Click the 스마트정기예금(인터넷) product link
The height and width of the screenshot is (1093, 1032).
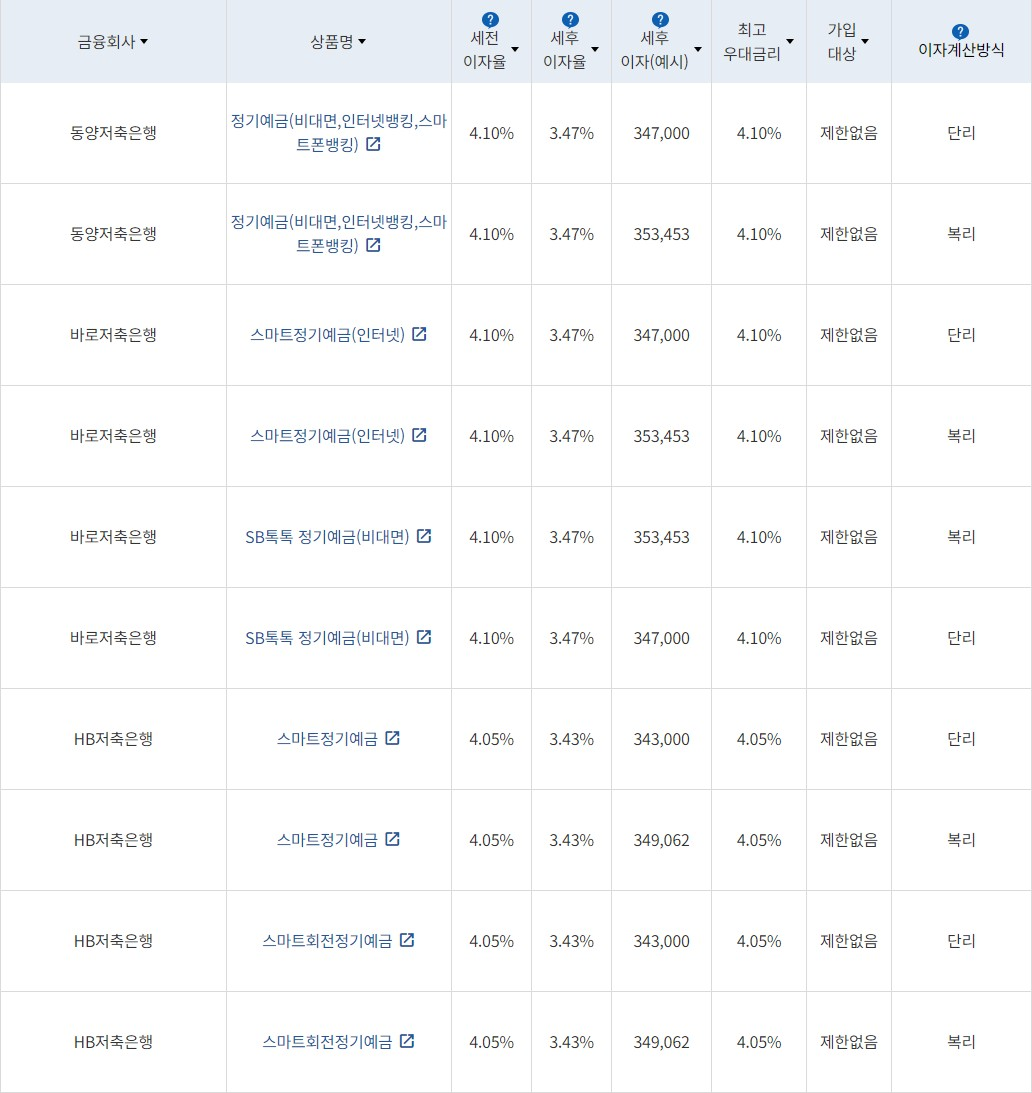(x=330, y=335)
